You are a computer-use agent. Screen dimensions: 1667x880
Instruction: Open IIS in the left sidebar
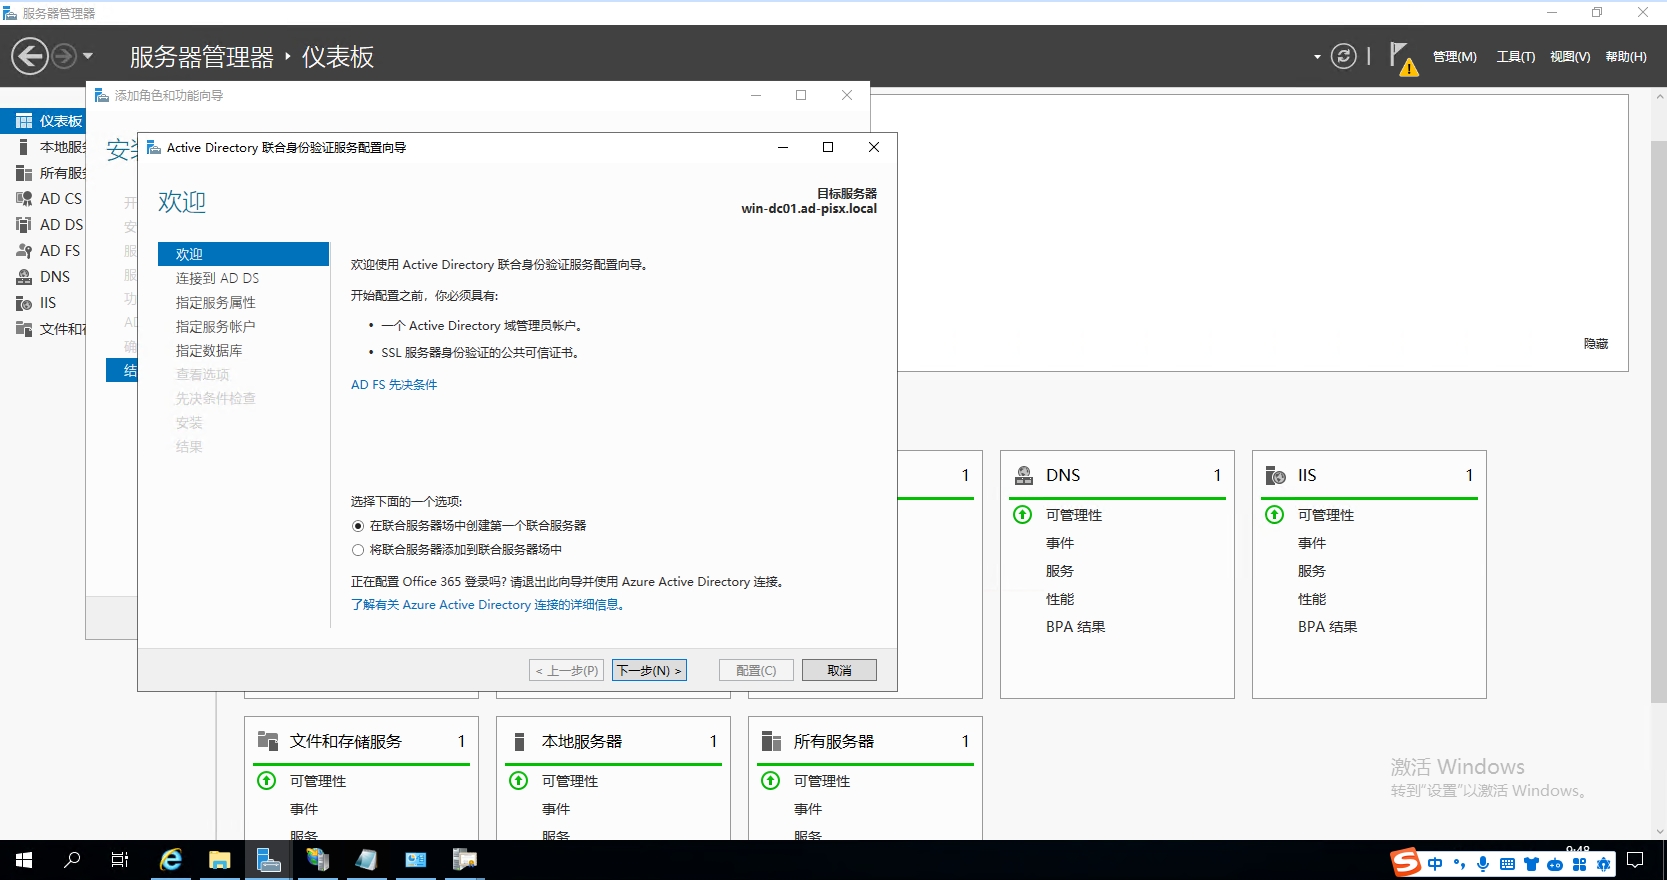(x=47, y=303)
